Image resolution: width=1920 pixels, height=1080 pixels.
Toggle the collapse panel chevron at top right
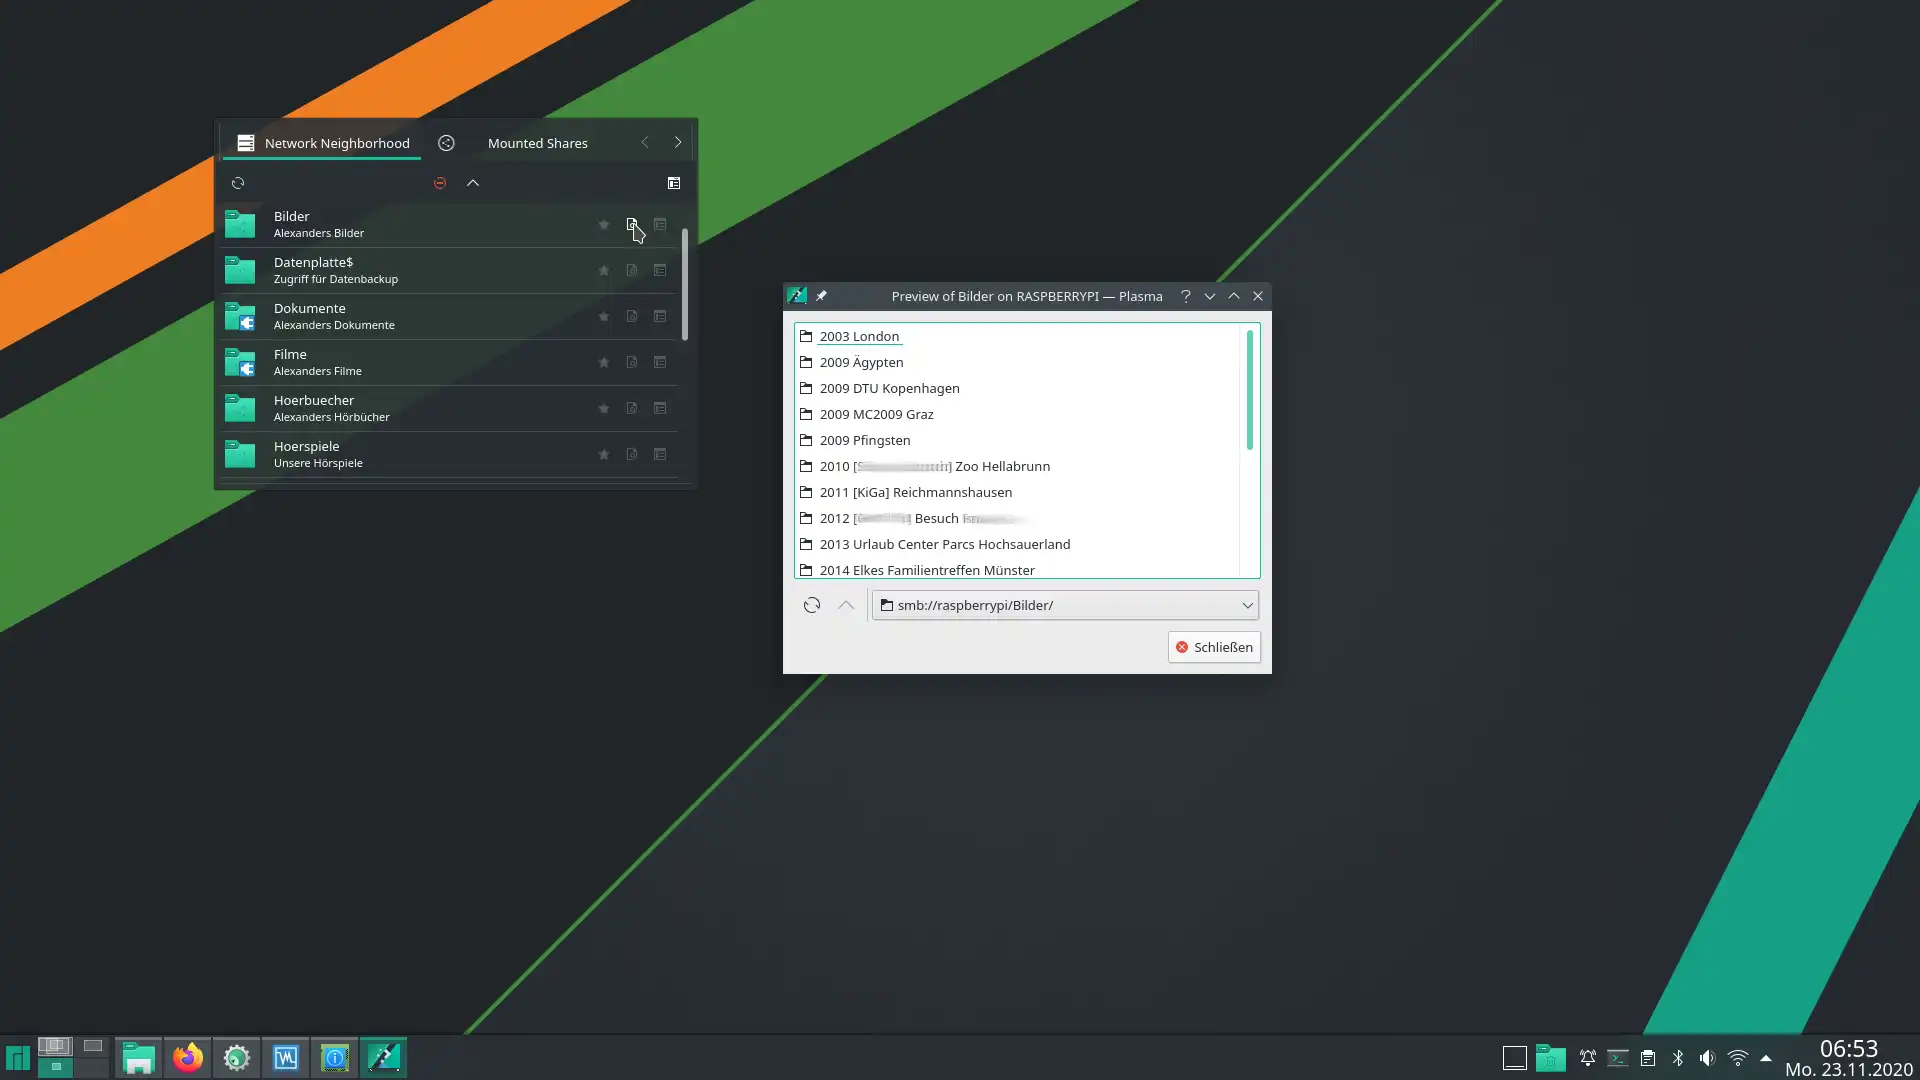pos(472,182)
